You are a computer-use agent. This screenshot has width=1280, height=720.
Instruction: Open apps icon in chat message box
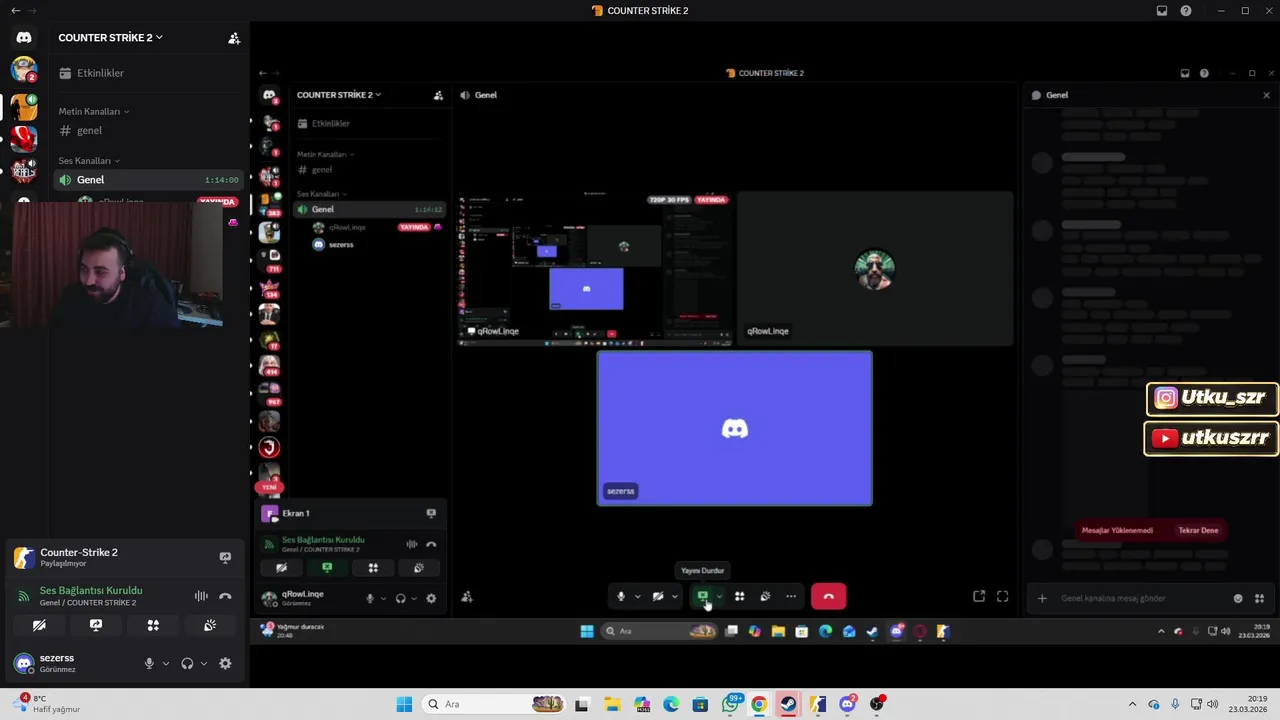(1259, 598)
